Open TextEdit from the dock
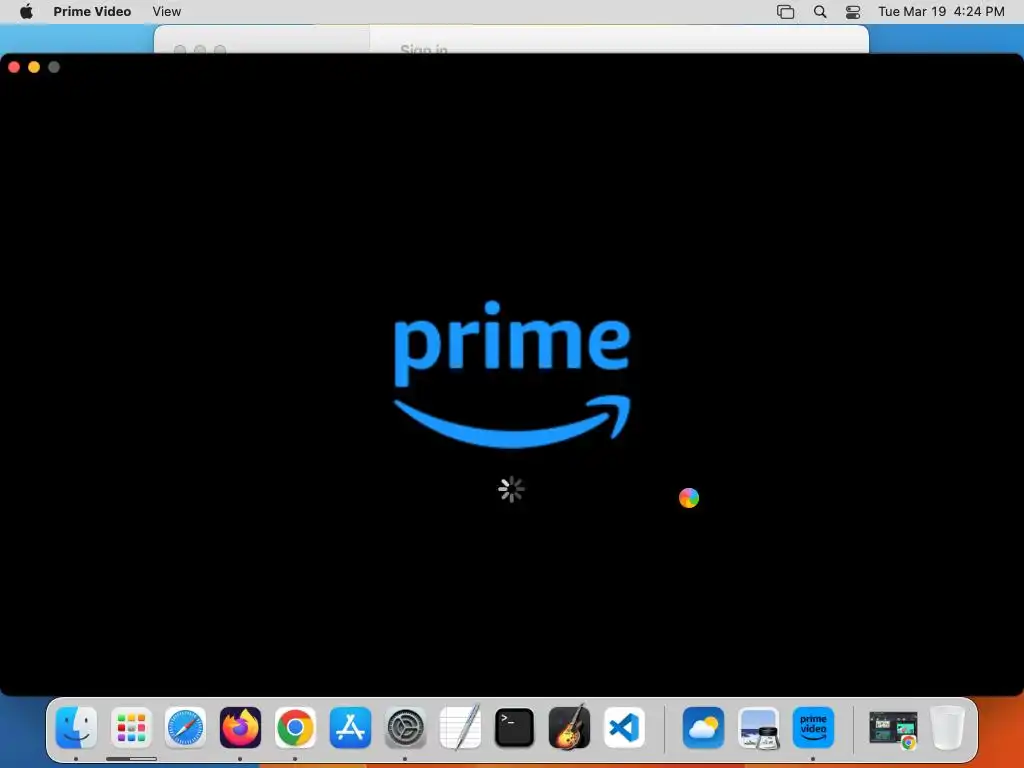 [460, 727]
